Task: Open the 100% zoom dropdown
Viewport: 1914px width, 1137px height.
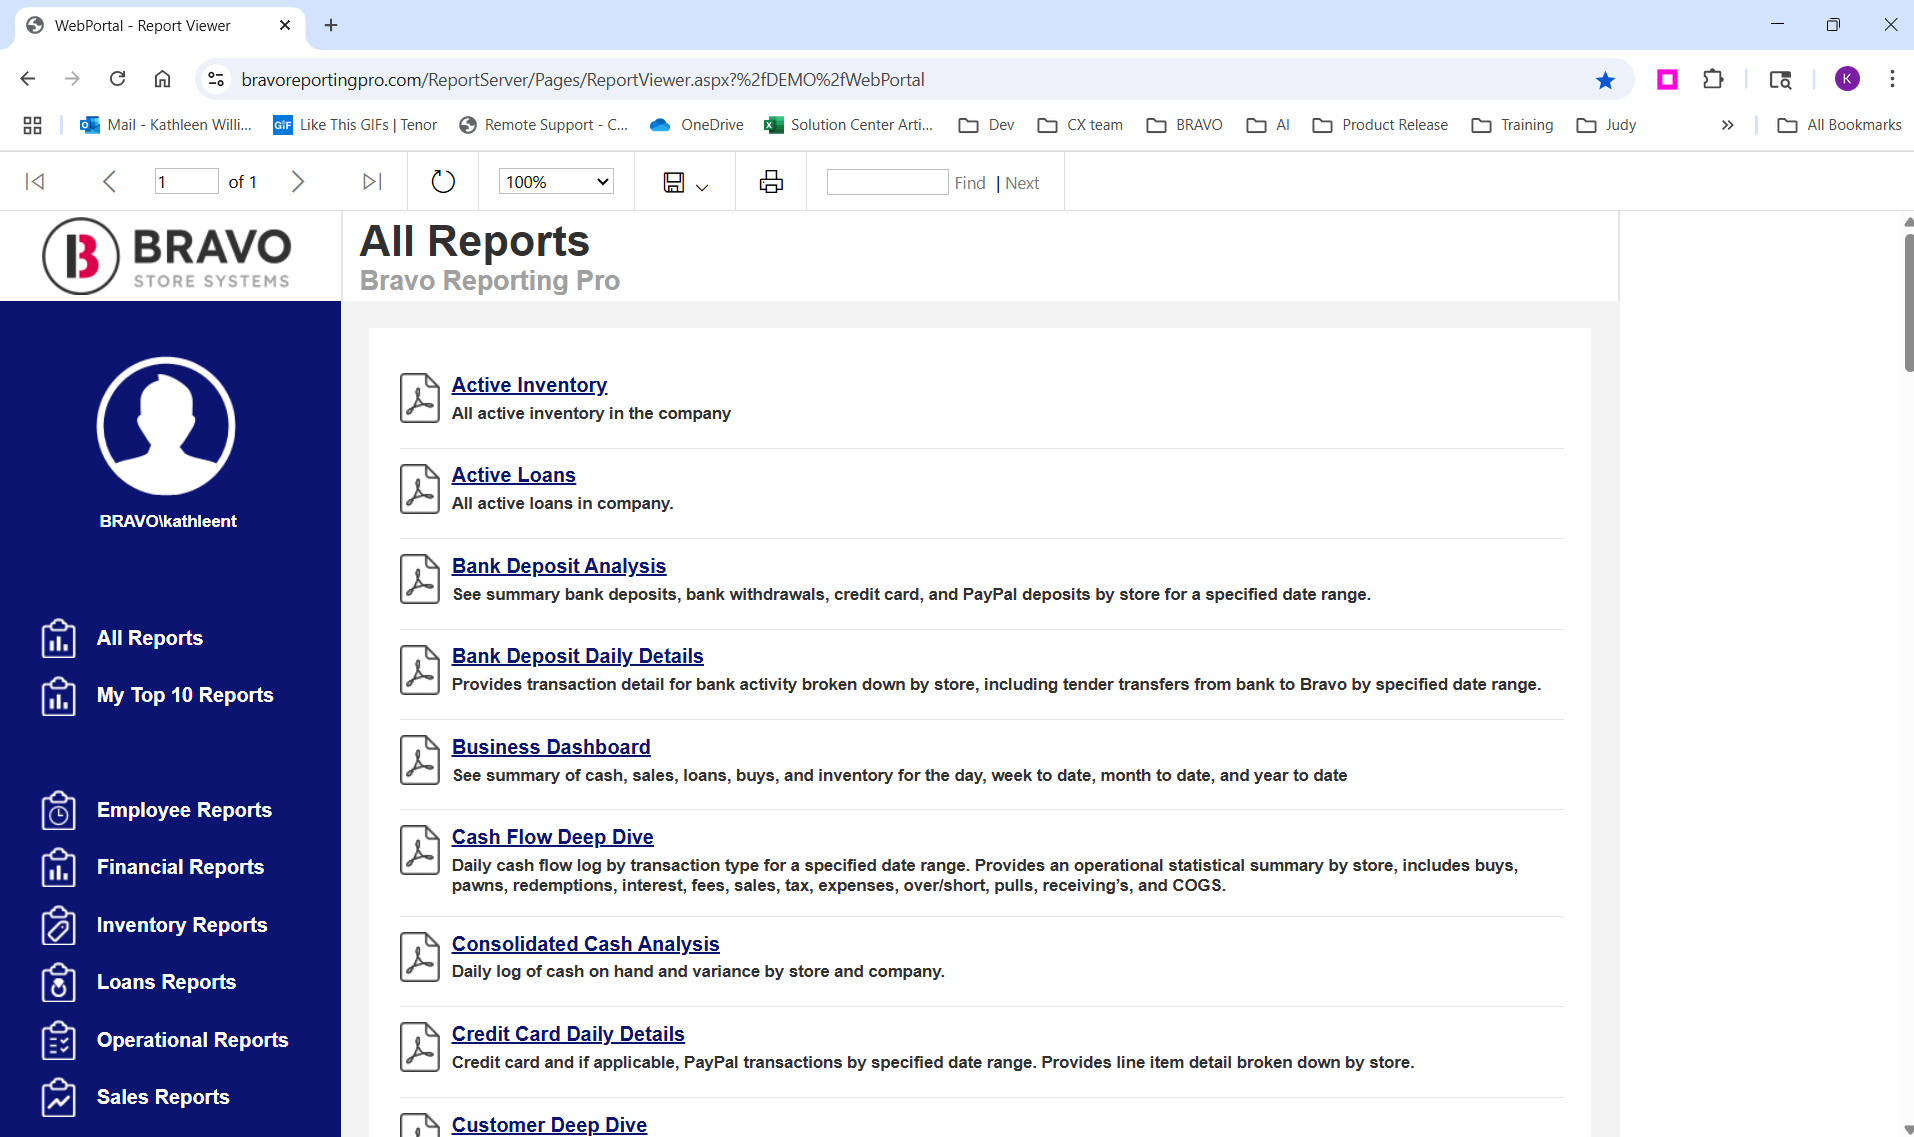Action: tap(556, 181)
